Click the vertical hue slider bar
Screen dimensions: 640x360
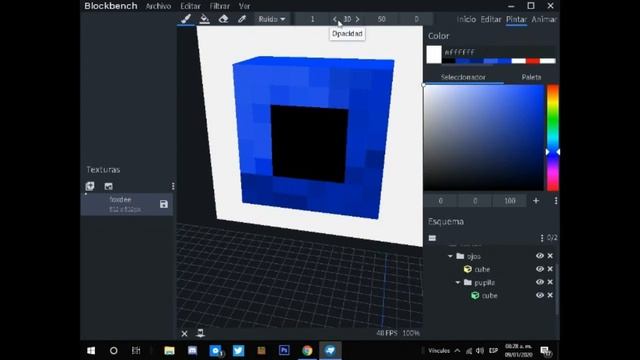coord(553,138)
